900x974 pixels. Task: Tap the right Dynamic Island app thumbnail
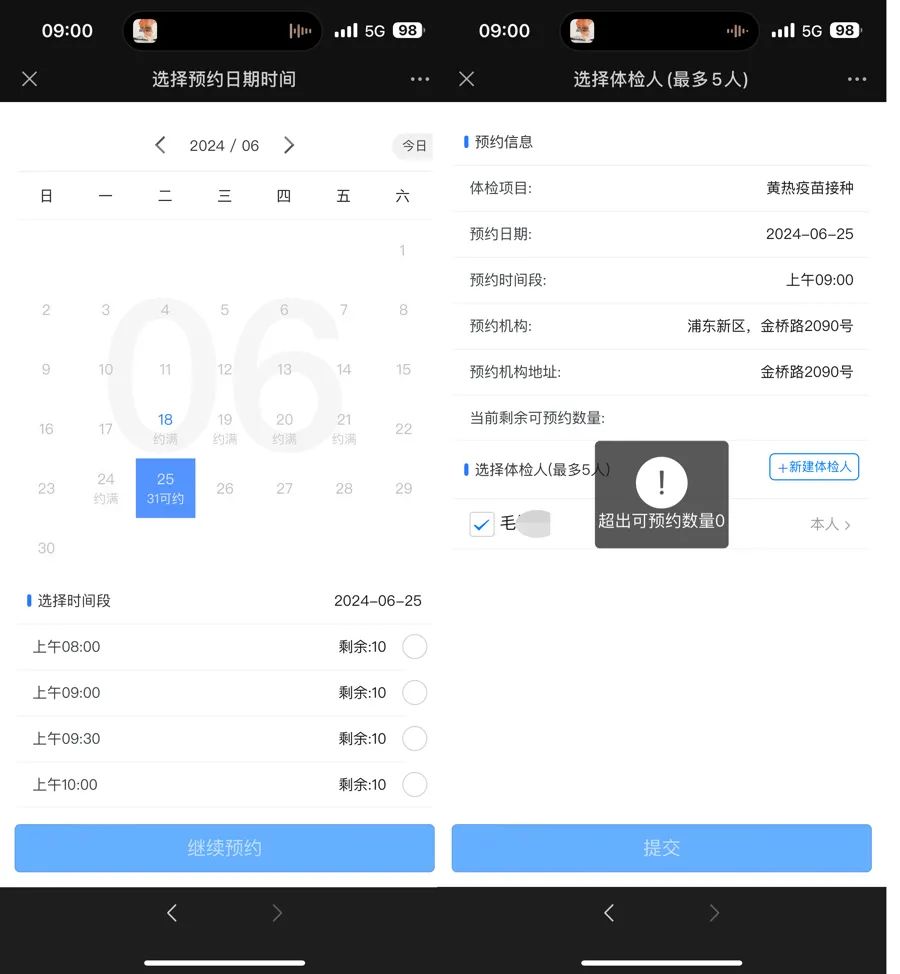pos(582,30)
